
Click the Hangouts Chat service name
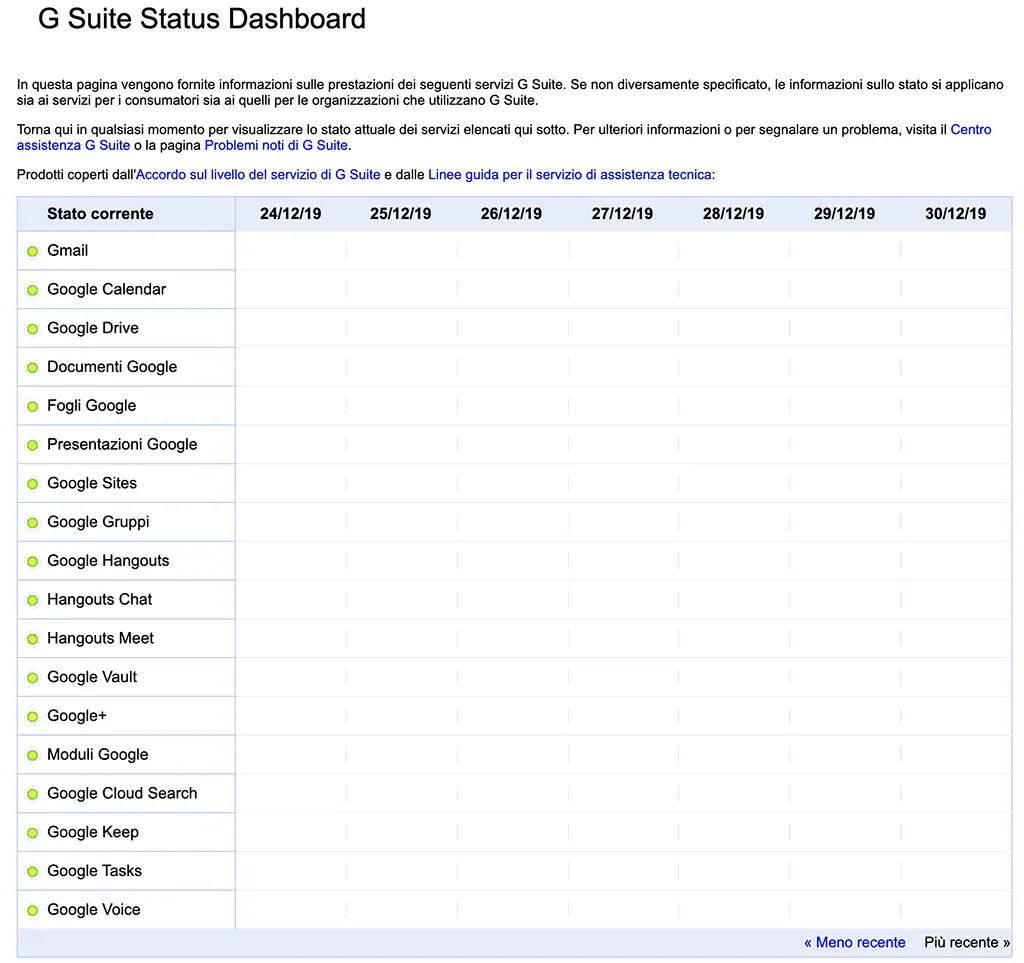(x=99, y=599)
